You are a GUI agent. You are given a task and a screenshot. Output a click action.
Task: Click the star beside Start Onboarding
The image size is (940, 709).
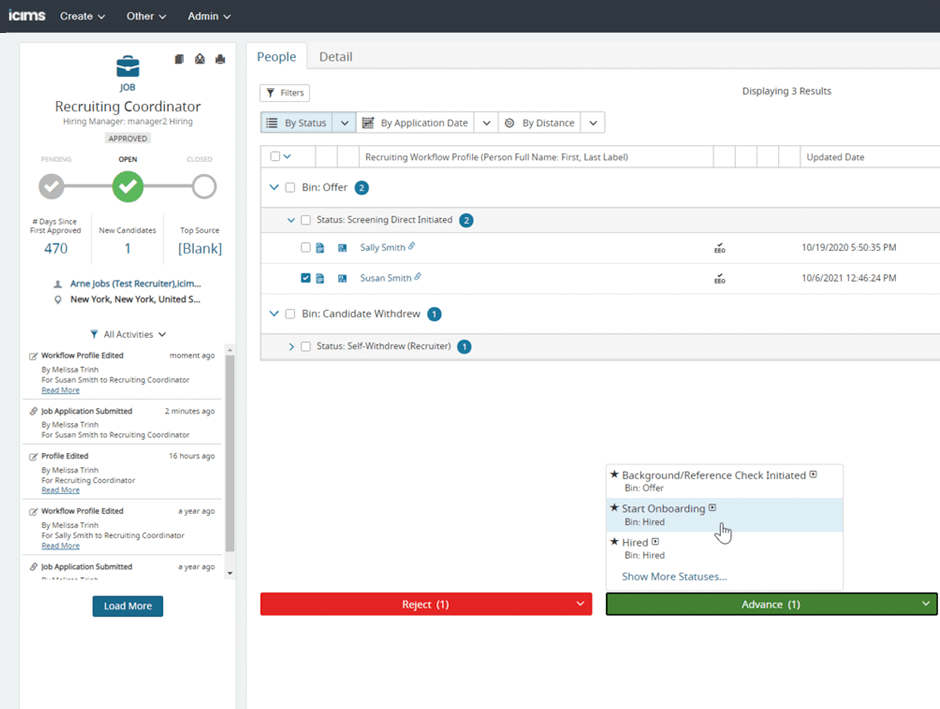click(614, 508)
